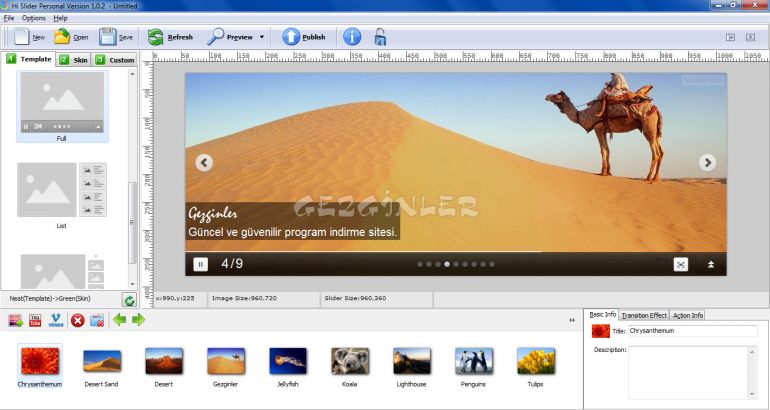Click the template list scrollbar

(x=132, y=222)
